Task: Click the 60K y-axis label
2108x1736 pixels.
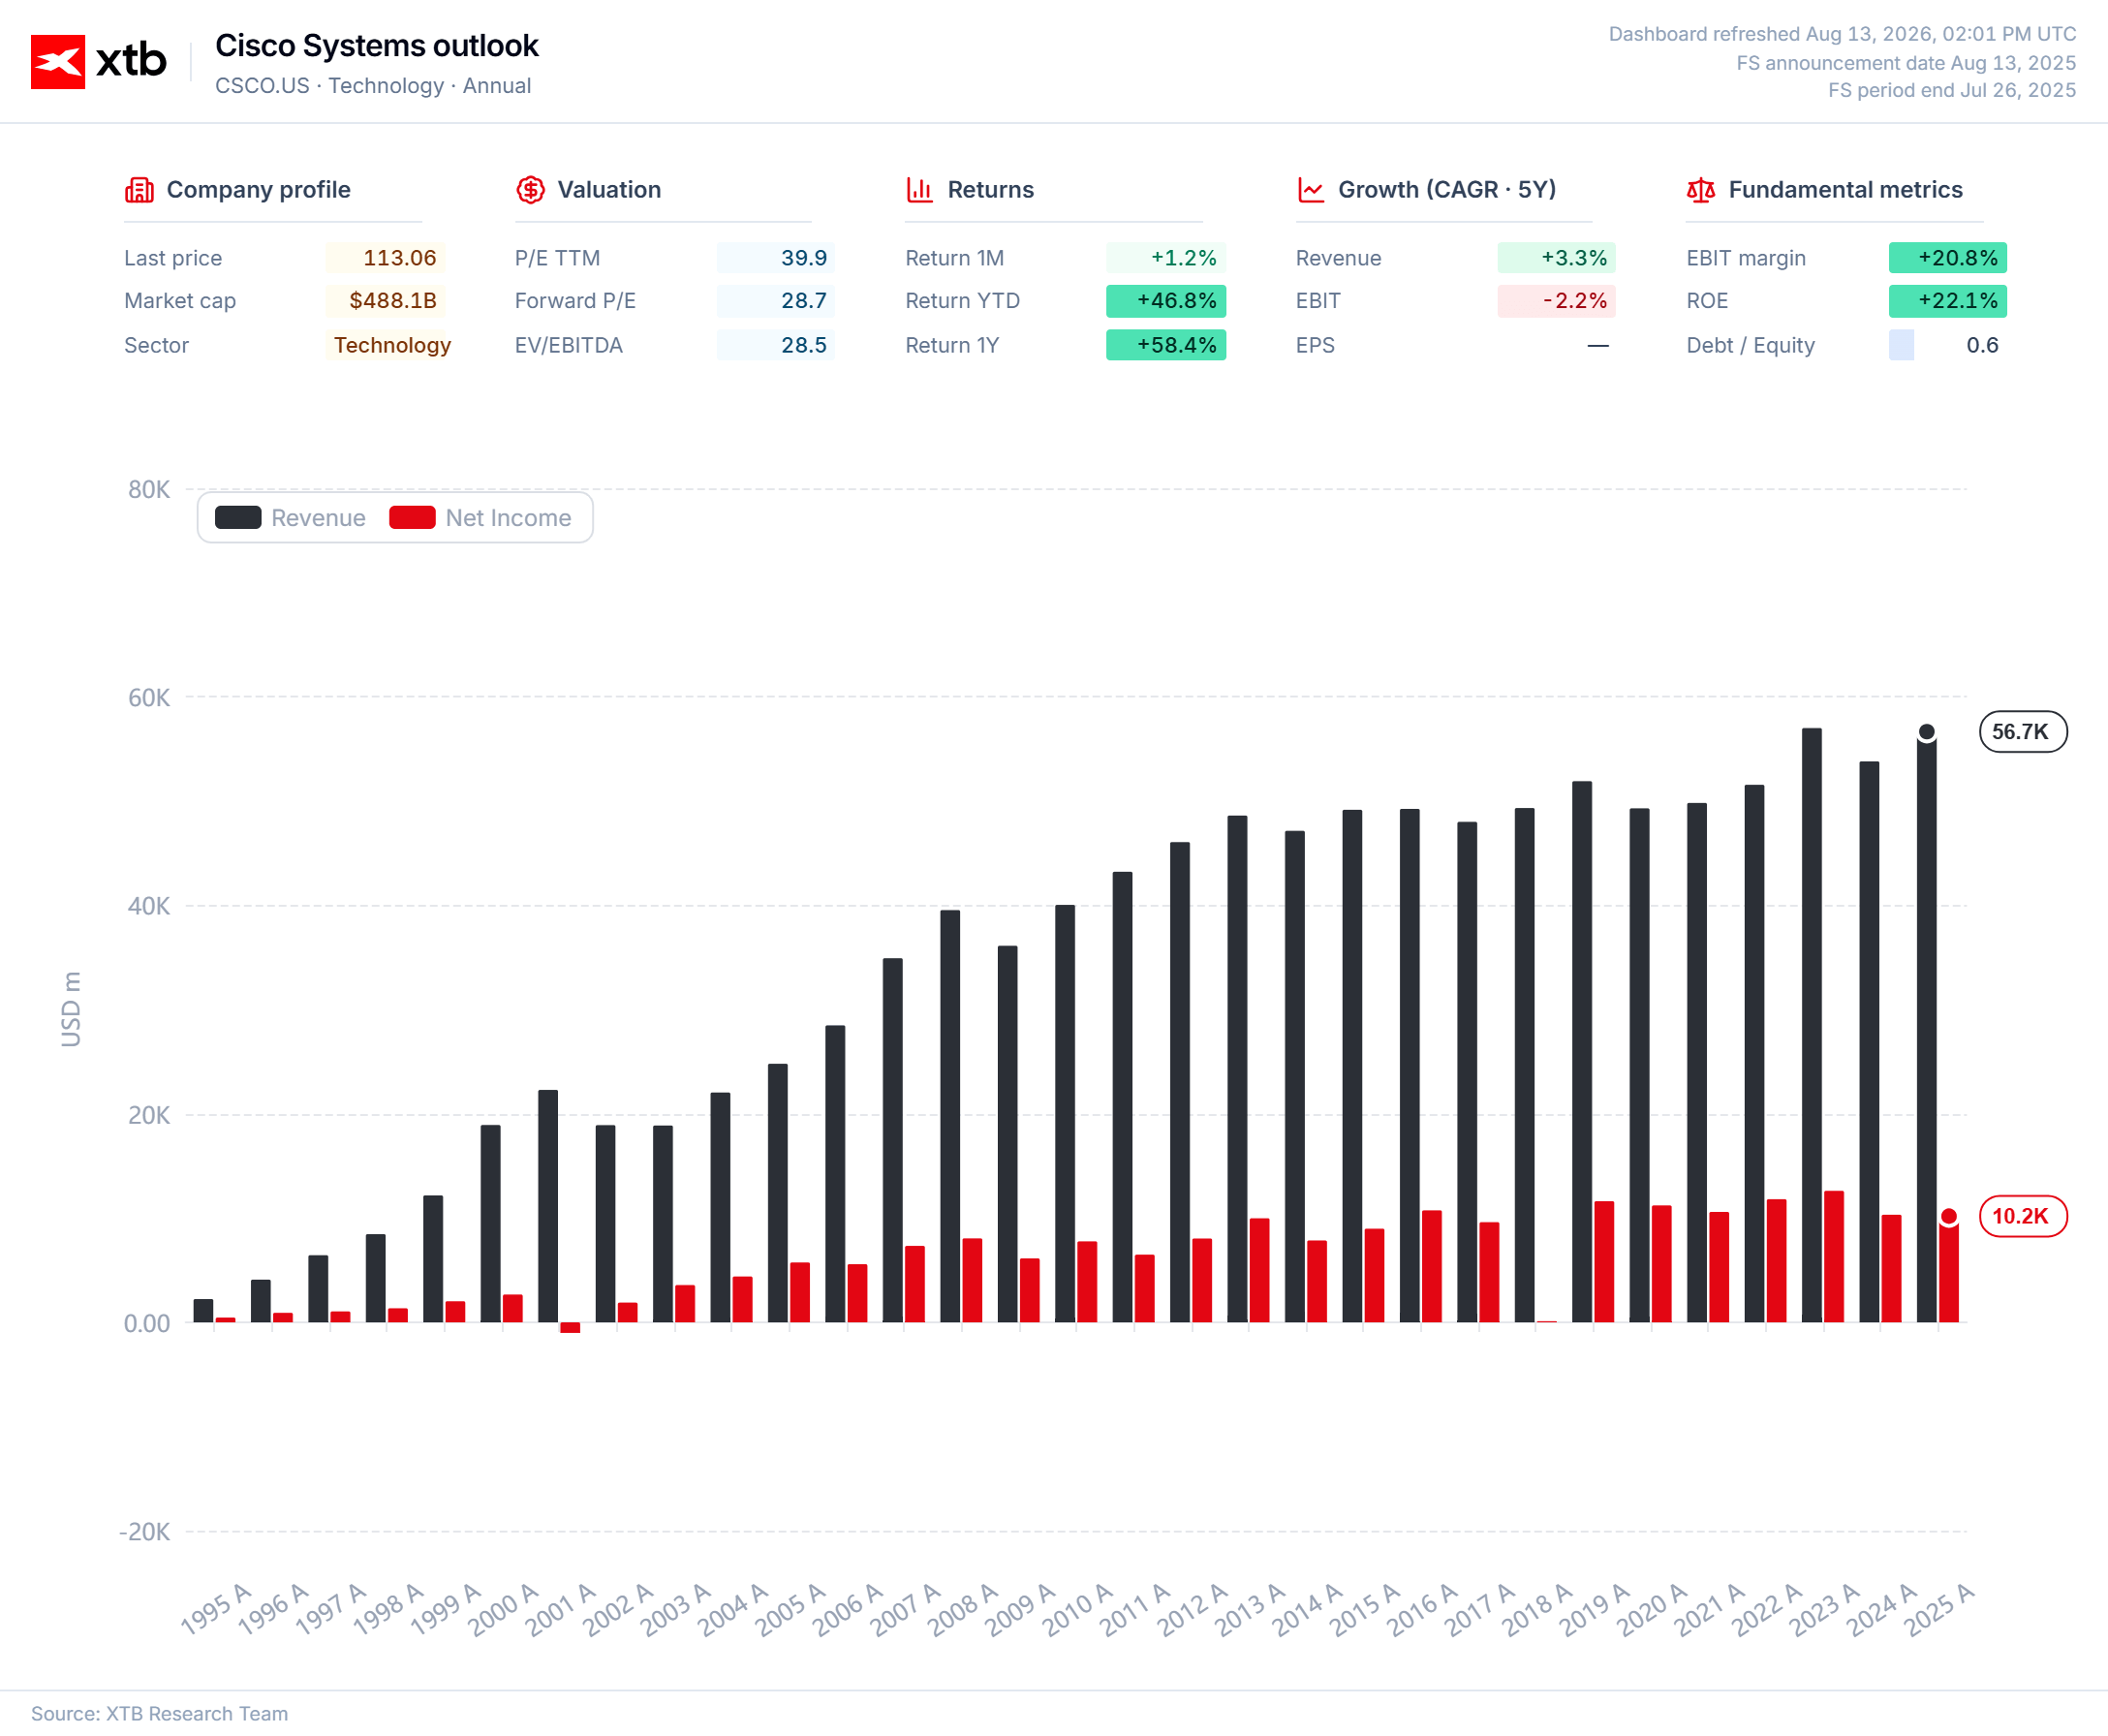Action: [x=149, y=698]
